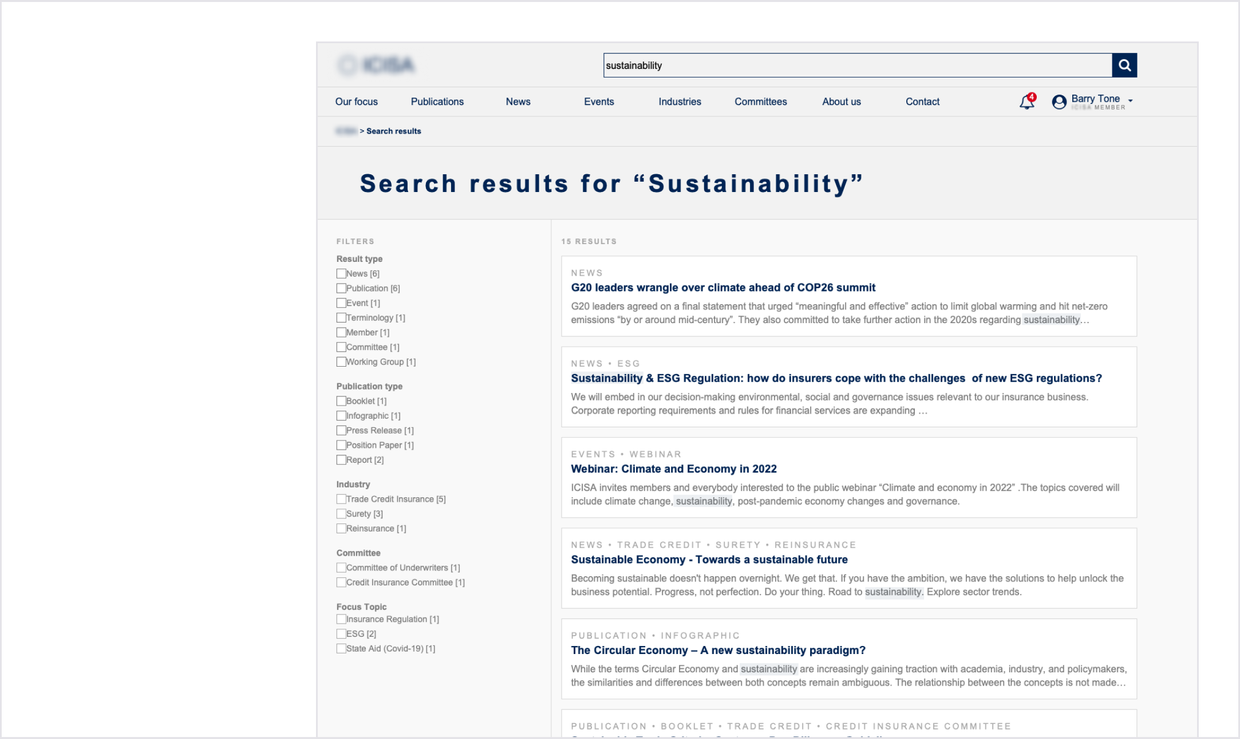
Task: Check the Press Release publication type filter
Action: pyautogui.click(x=341, y=430)
